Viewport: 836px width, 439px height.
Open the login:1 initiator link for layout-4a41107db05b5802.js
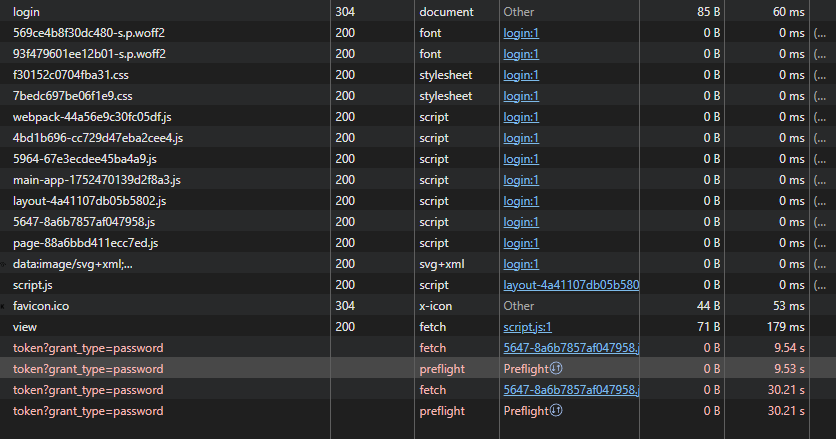[x=521, y=201]
